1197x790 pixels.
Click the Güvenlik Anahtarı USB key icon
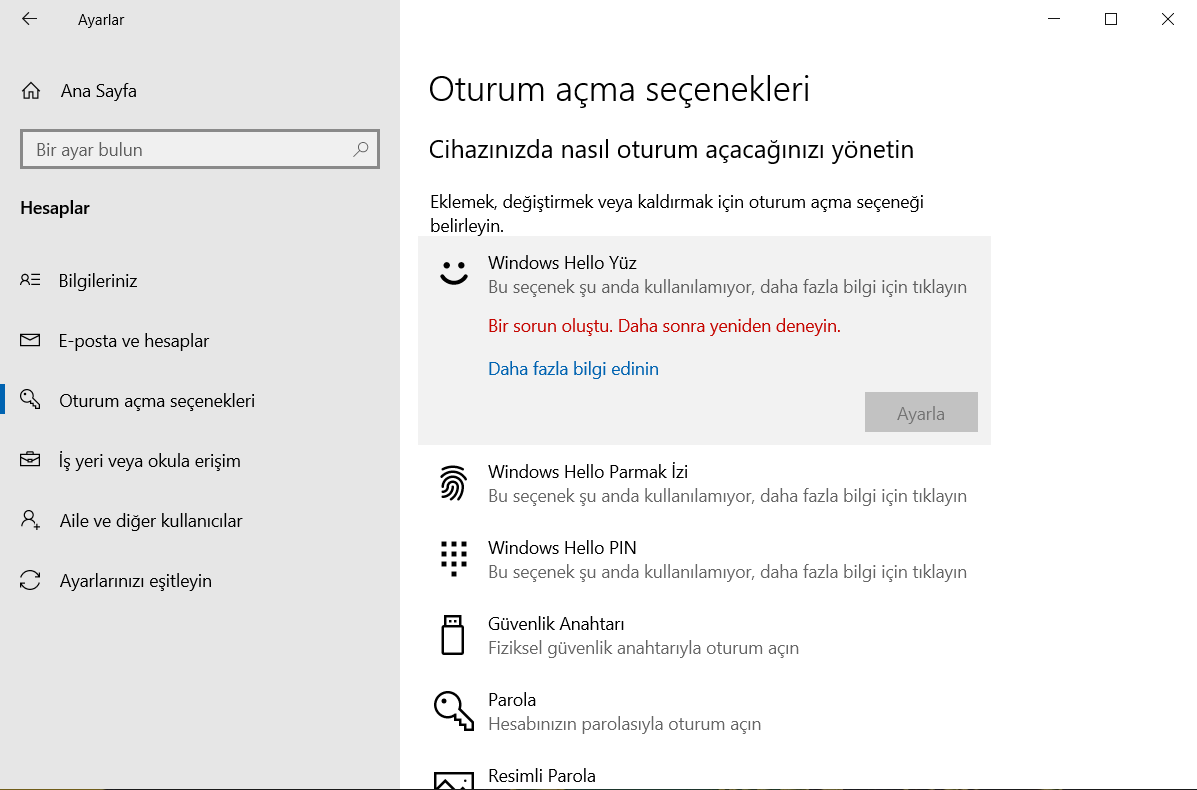pyautogui.click(x=453, y=634)
